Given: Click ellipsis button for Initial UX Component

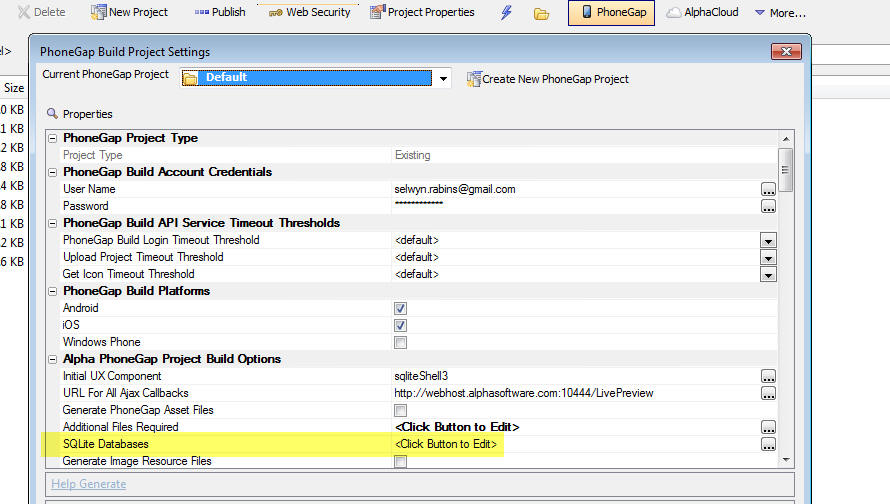Looking at the screenshot, I should point(768,376).
